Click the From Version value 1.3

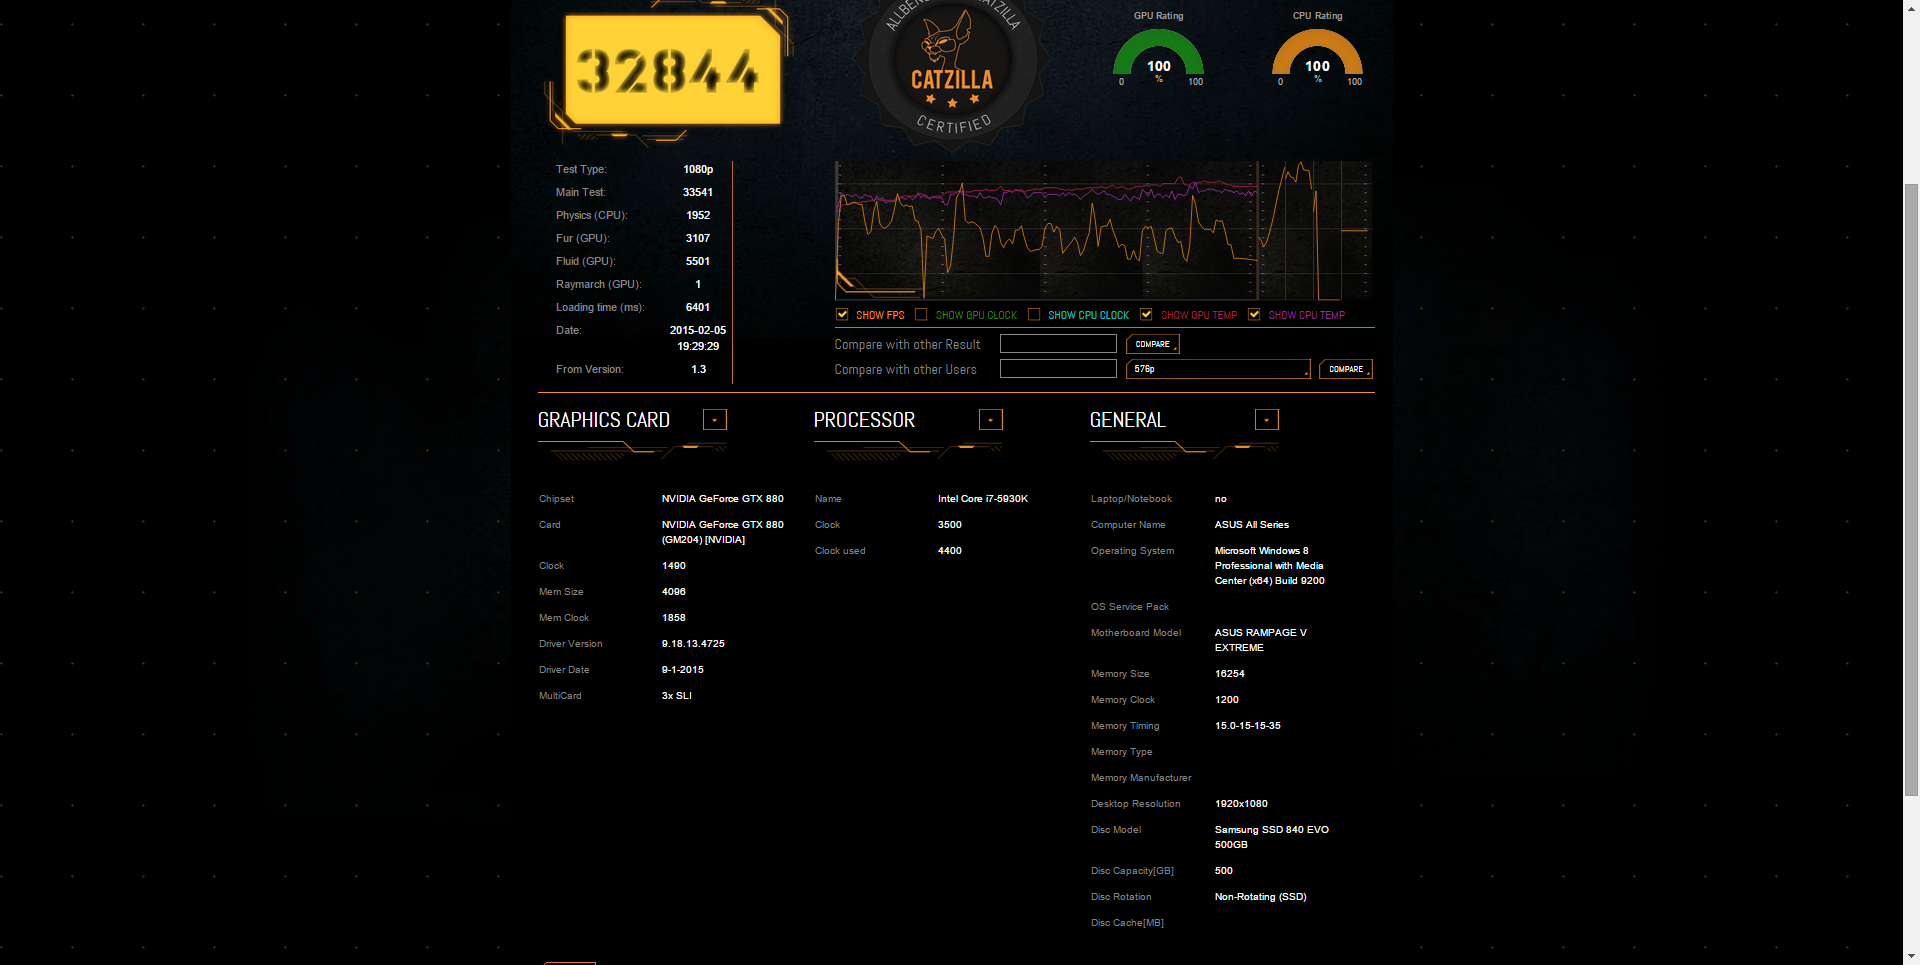click(x=698, y=369)
